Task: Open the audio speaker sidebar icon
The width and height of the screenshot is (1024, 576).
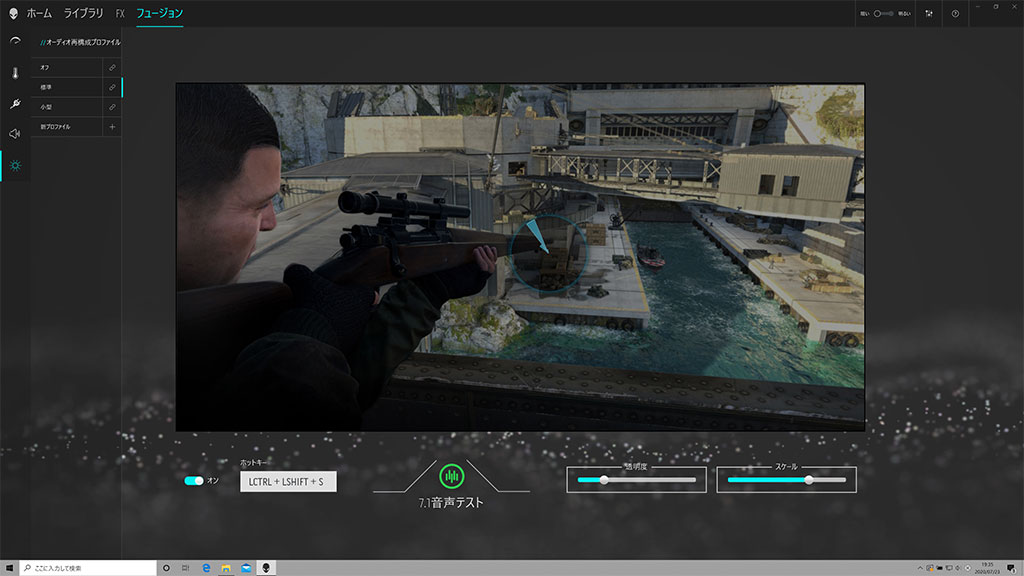Action: click(x=15, y=134)
